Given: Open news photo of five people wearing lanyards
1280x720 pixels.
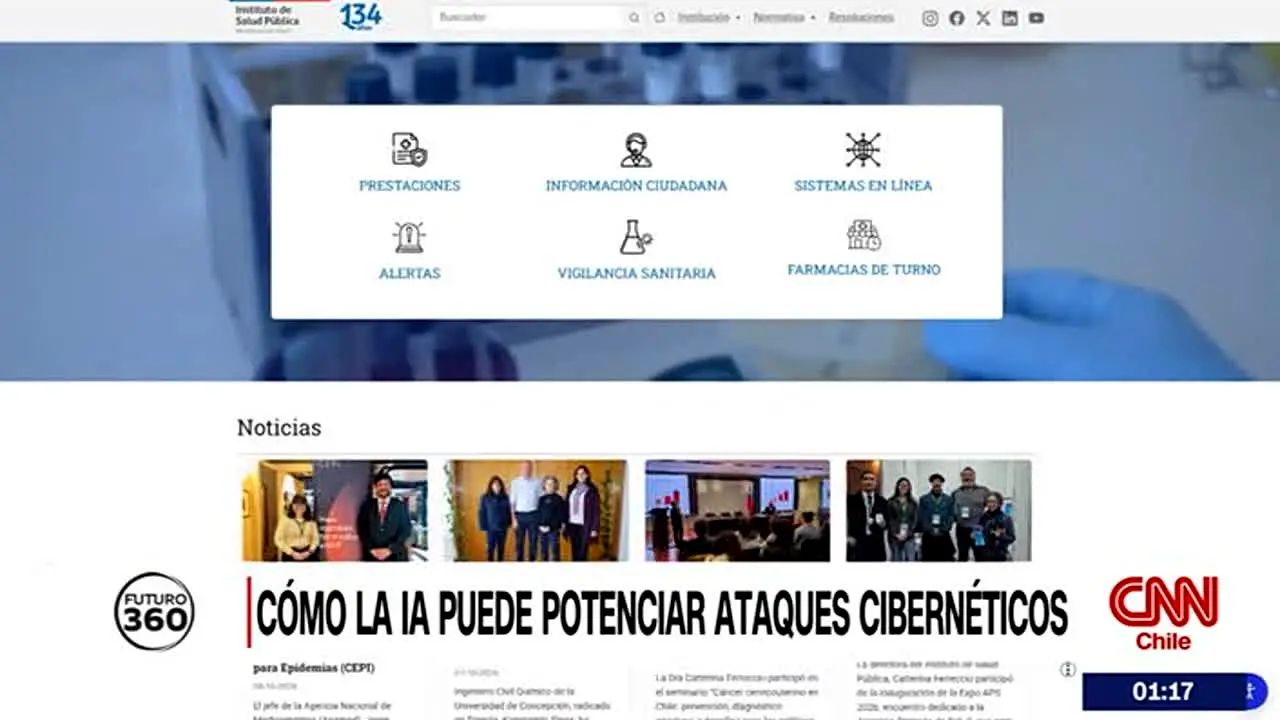Looking at the screenshot, I should (x=938, y=510).
